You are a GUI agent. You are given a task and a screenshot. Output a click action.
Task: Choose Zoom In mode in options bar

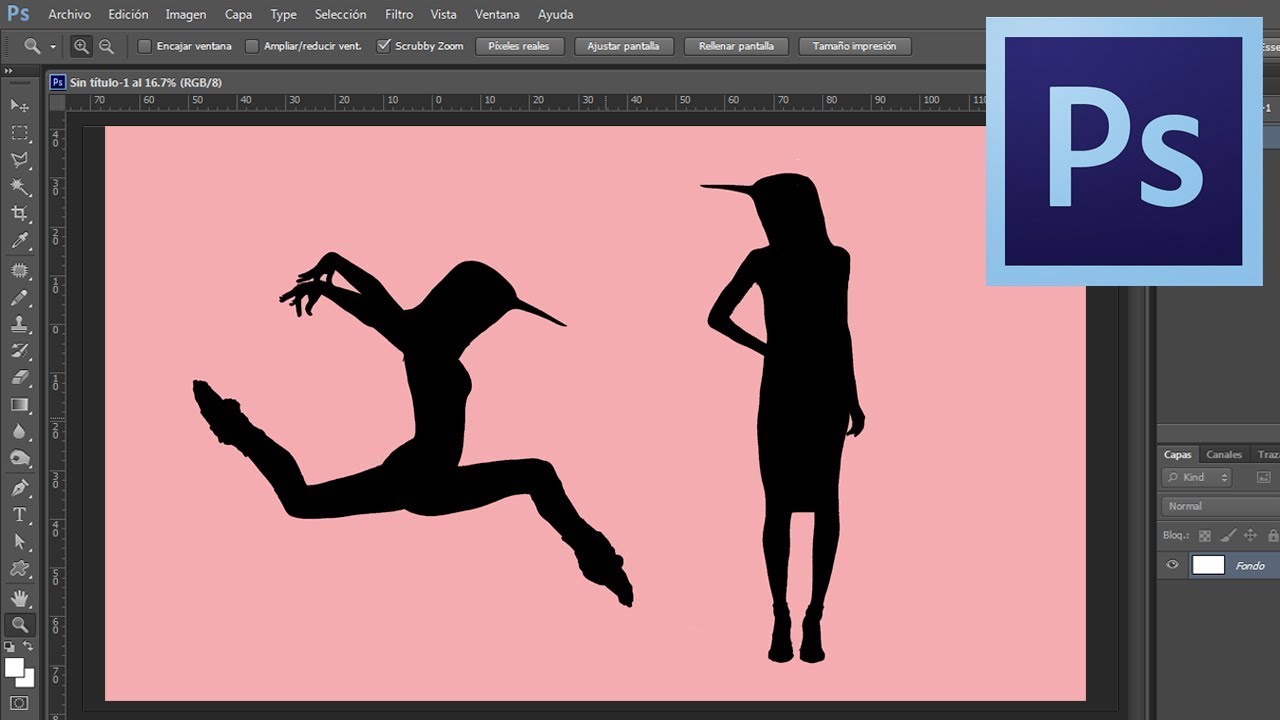click(81, 46)
